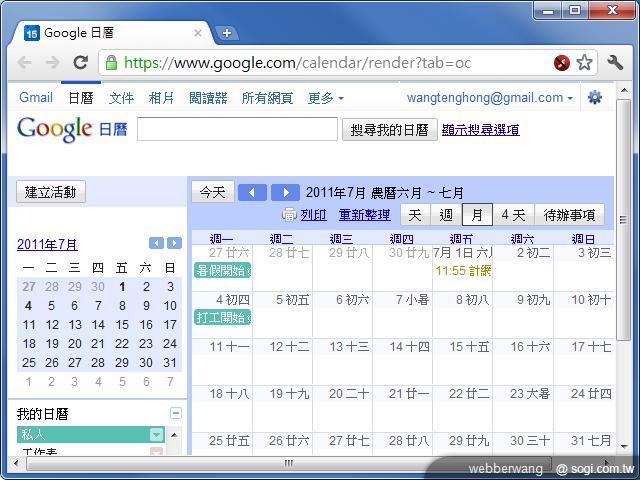Open 閱讀器 in the top navigation
The height and width of the screenshot is (480, 640).
coord(208,98)
